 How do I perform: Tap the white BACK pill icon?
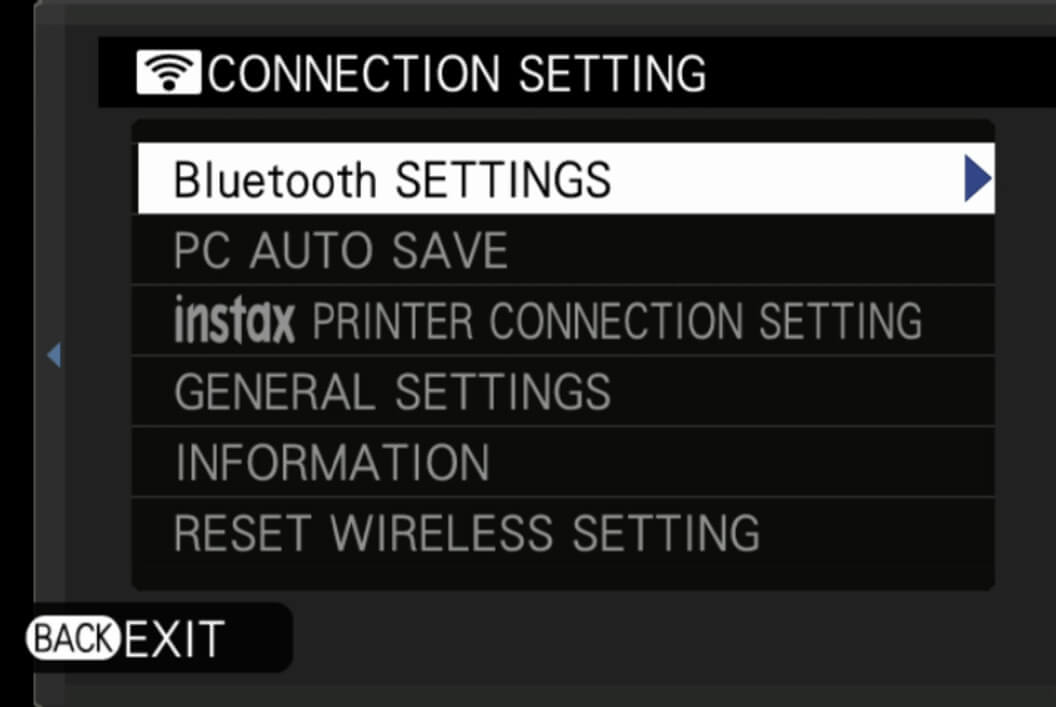73,638
